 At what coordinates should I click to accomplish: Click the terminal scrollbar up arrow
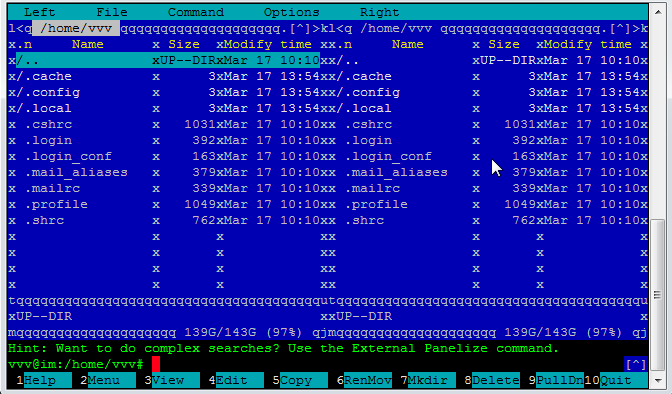658,12
